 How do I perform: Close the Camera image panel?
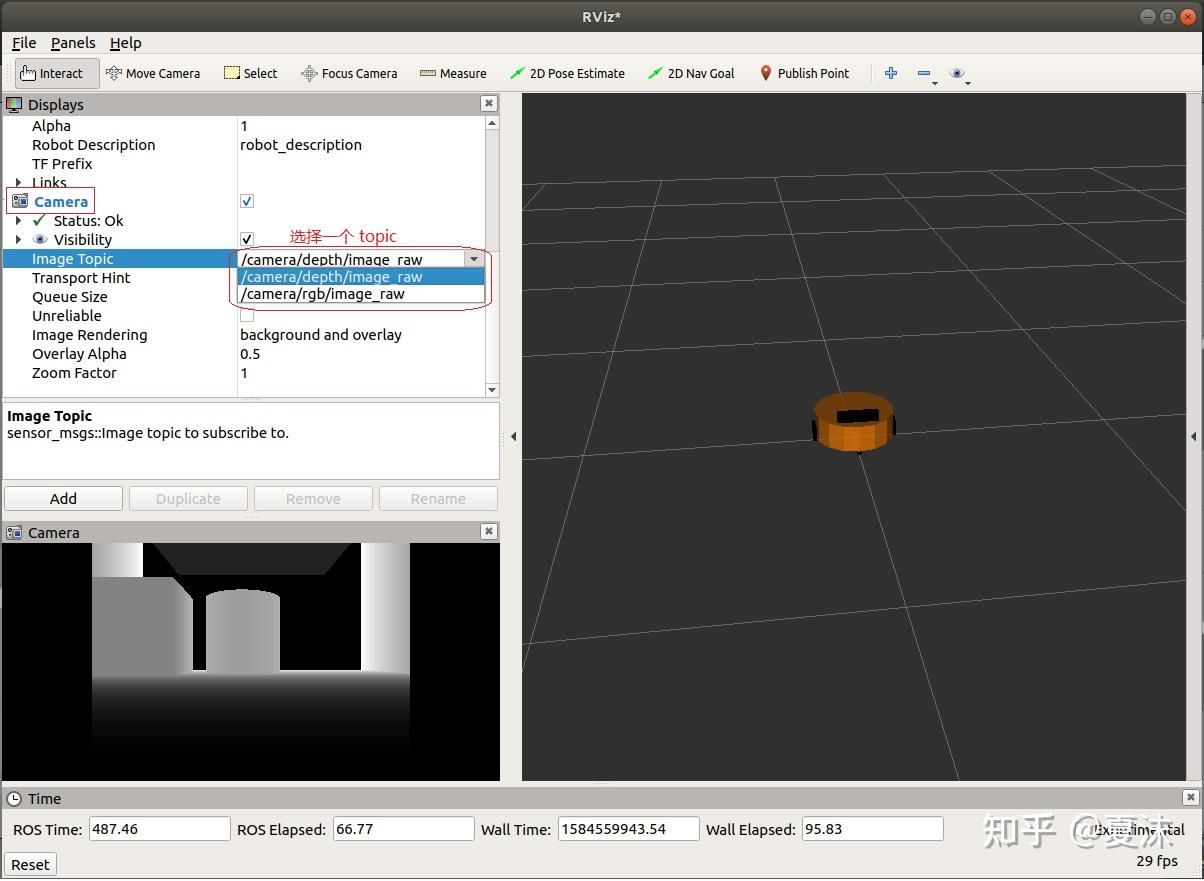(x=488, y=532)
